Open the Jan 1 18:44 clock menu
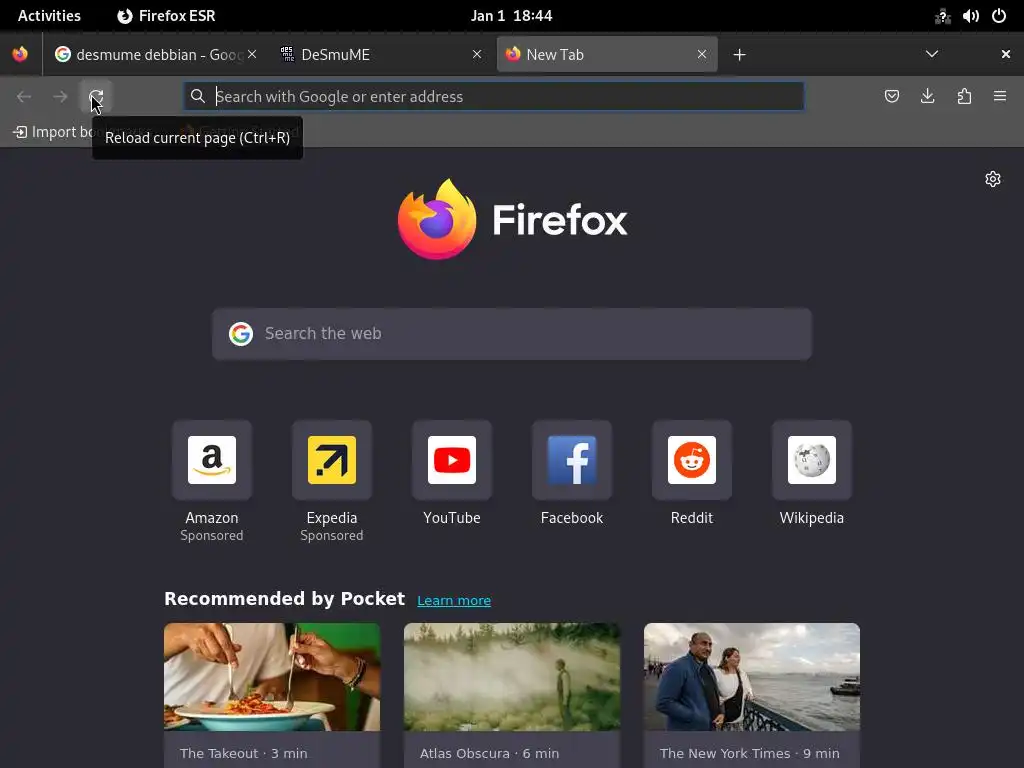This screenshot has height=768, width=1024. [x=512, y=16]
